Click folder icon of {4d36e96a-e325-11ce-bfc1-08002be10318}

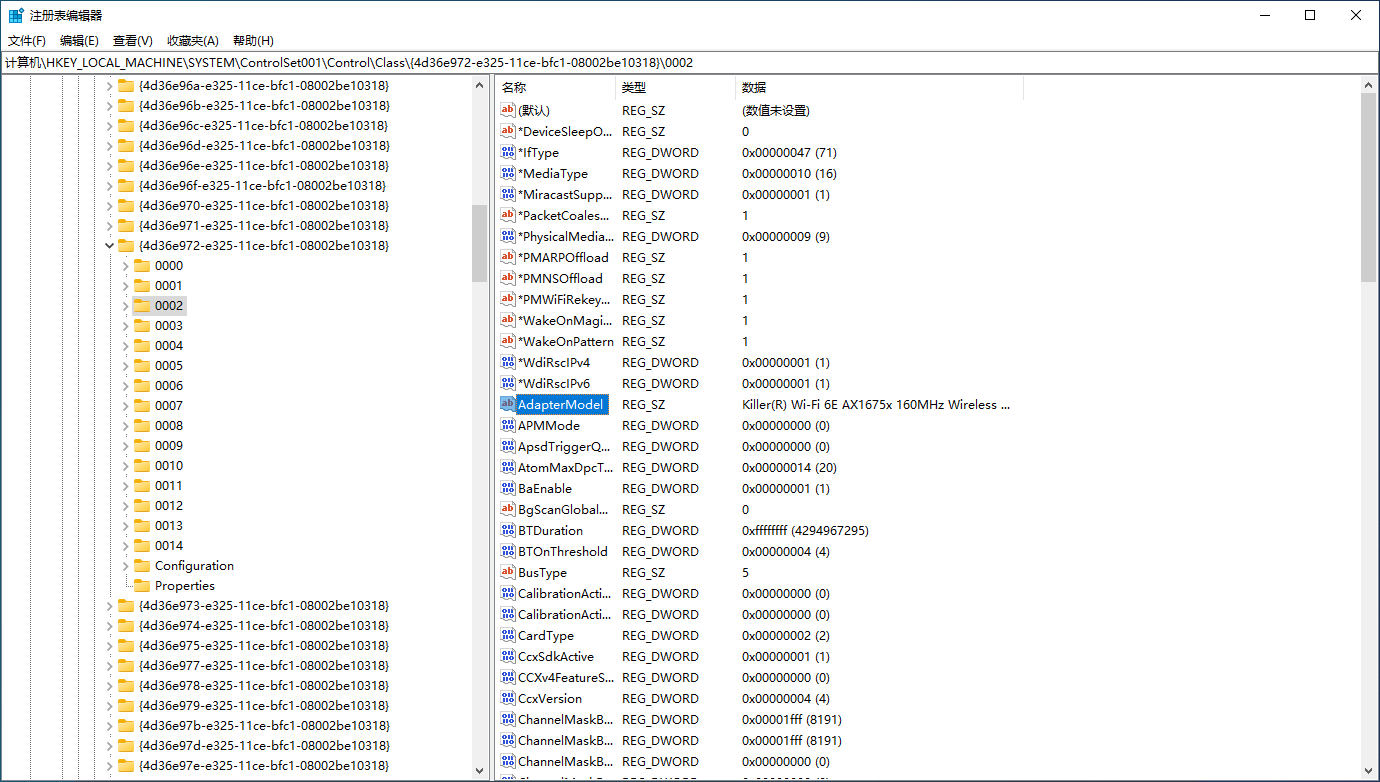pos(125,85)
